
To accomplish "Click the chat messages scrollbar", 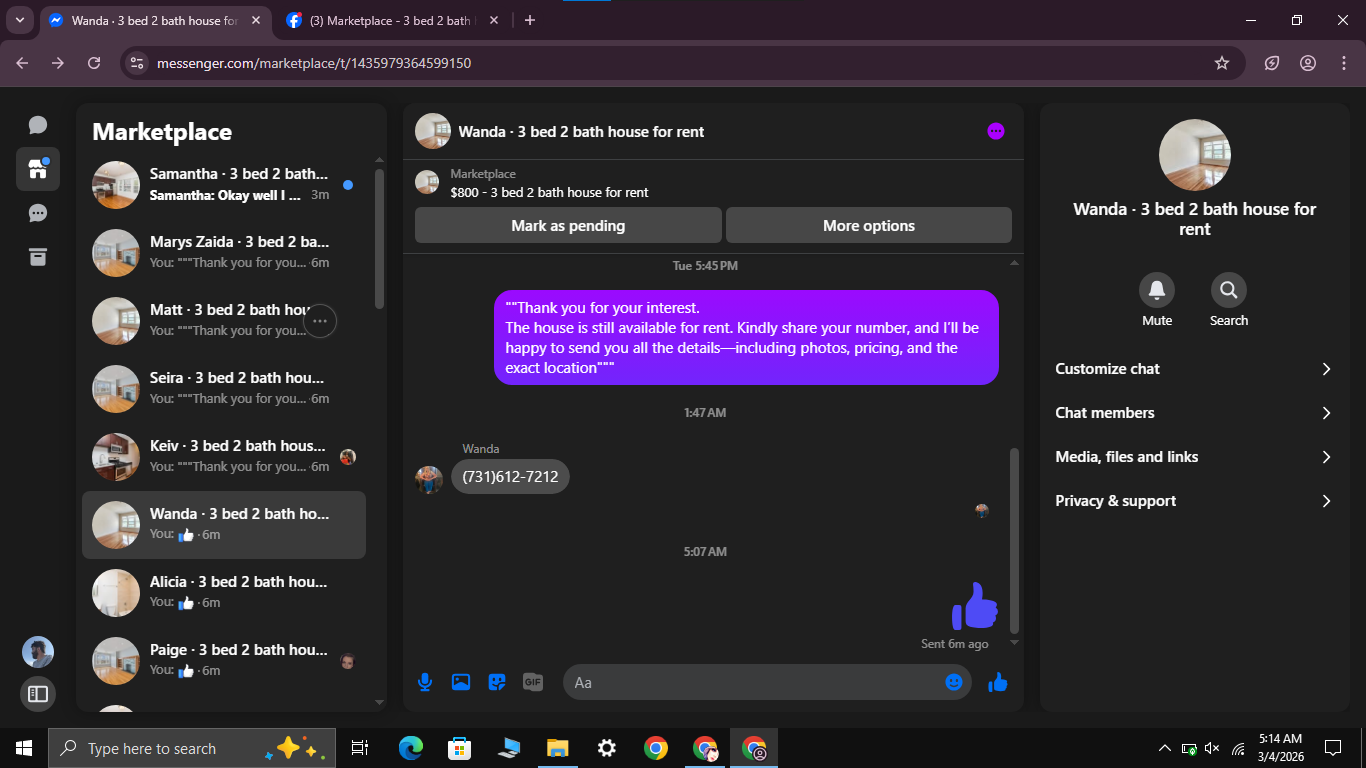I will click(x=1014, y=540).
